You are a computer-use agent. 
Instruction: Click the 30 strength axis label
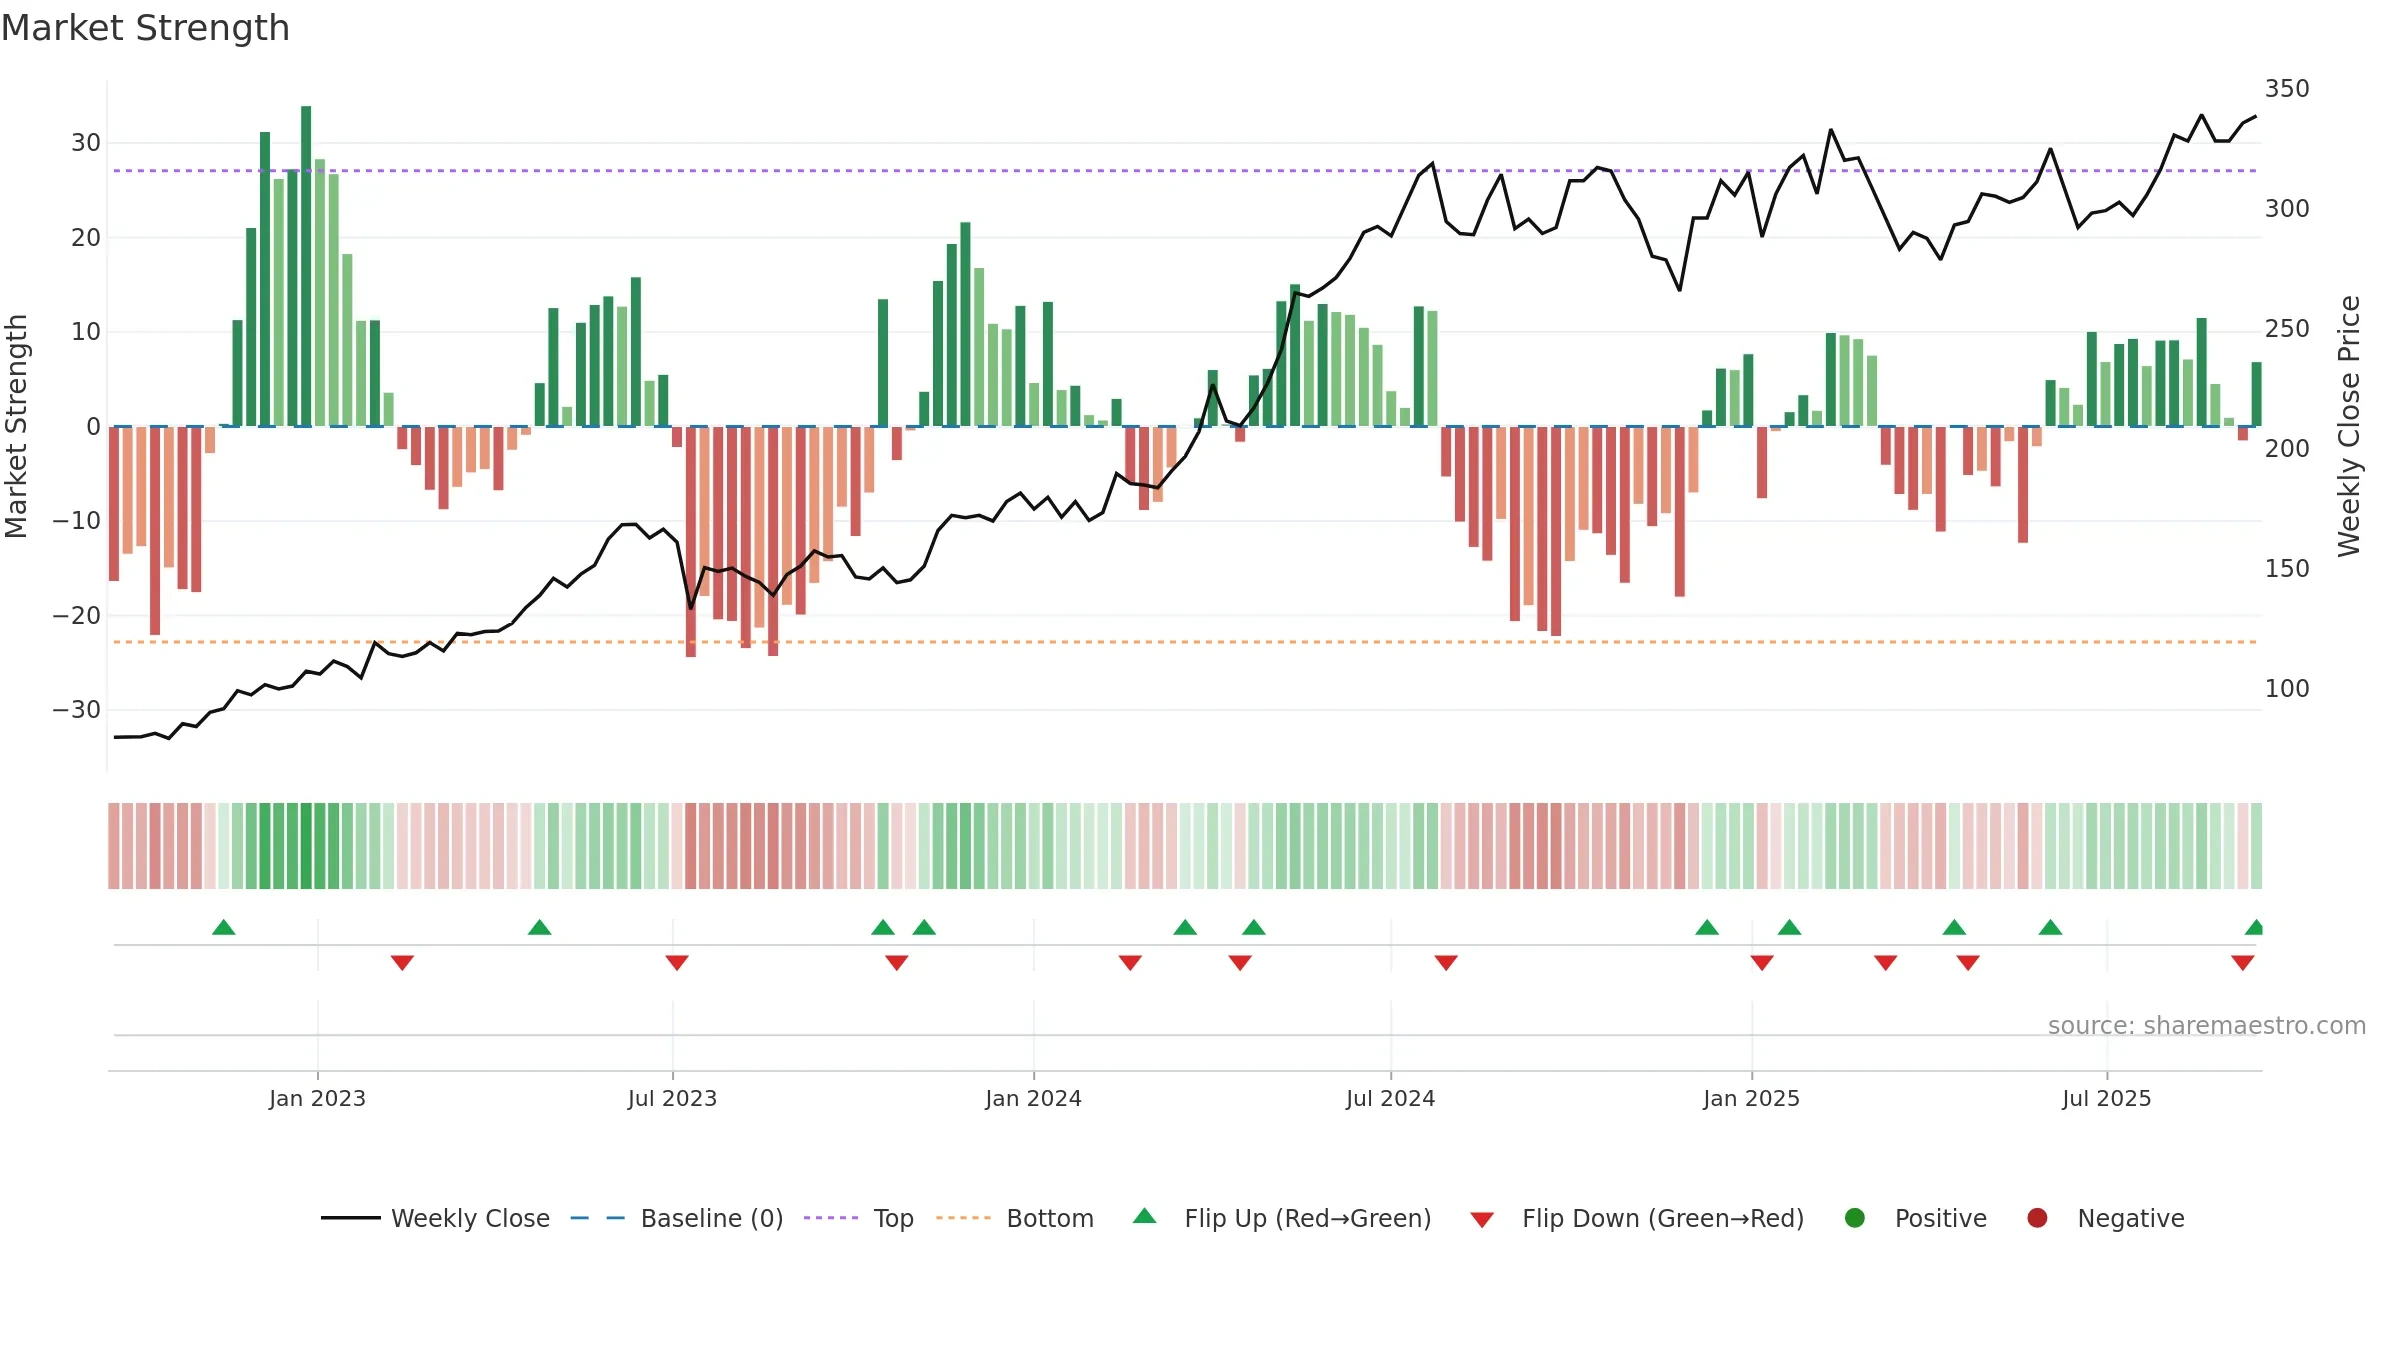coord(86,143)
